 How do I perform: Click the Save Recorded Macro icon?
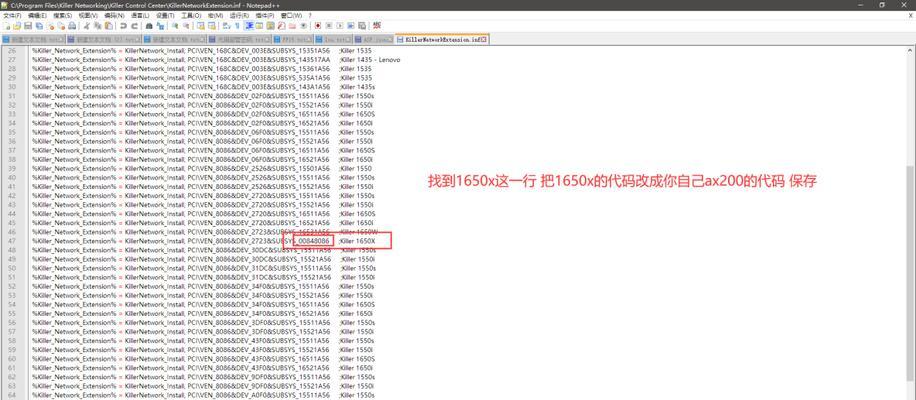[x=362, y=26]
